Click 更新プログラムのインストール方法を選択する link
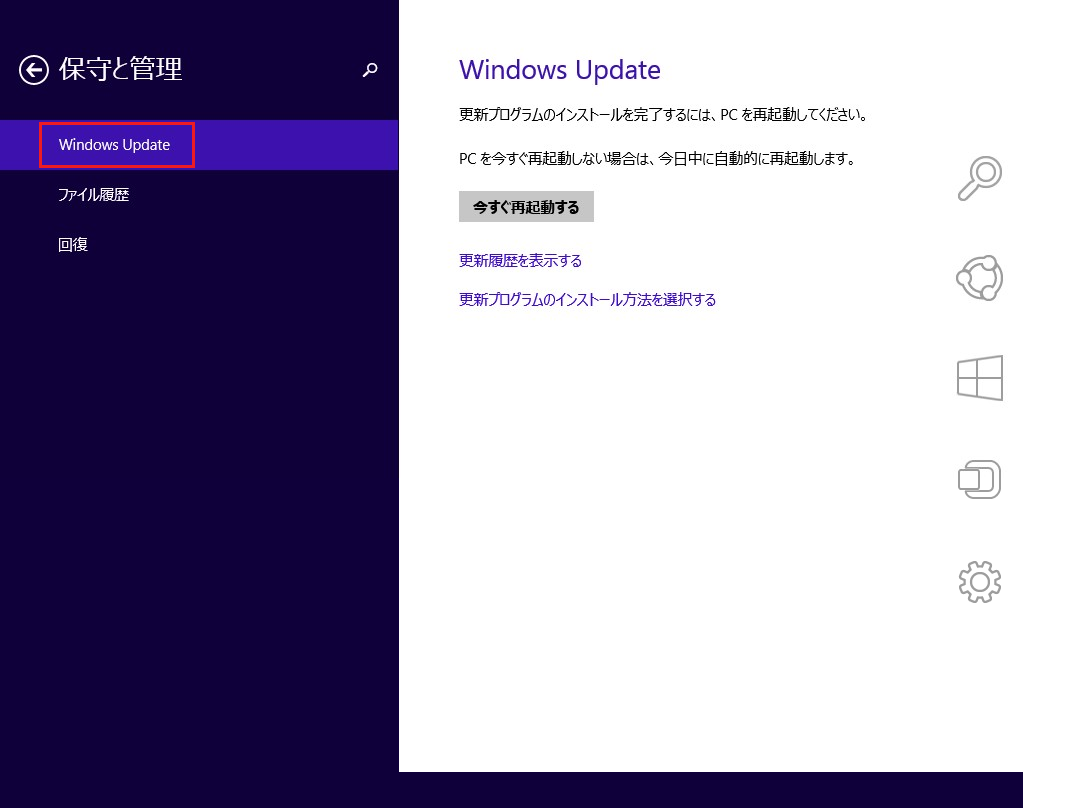The width and height of the screenshot is (1070, 808). tap(587, 300)
